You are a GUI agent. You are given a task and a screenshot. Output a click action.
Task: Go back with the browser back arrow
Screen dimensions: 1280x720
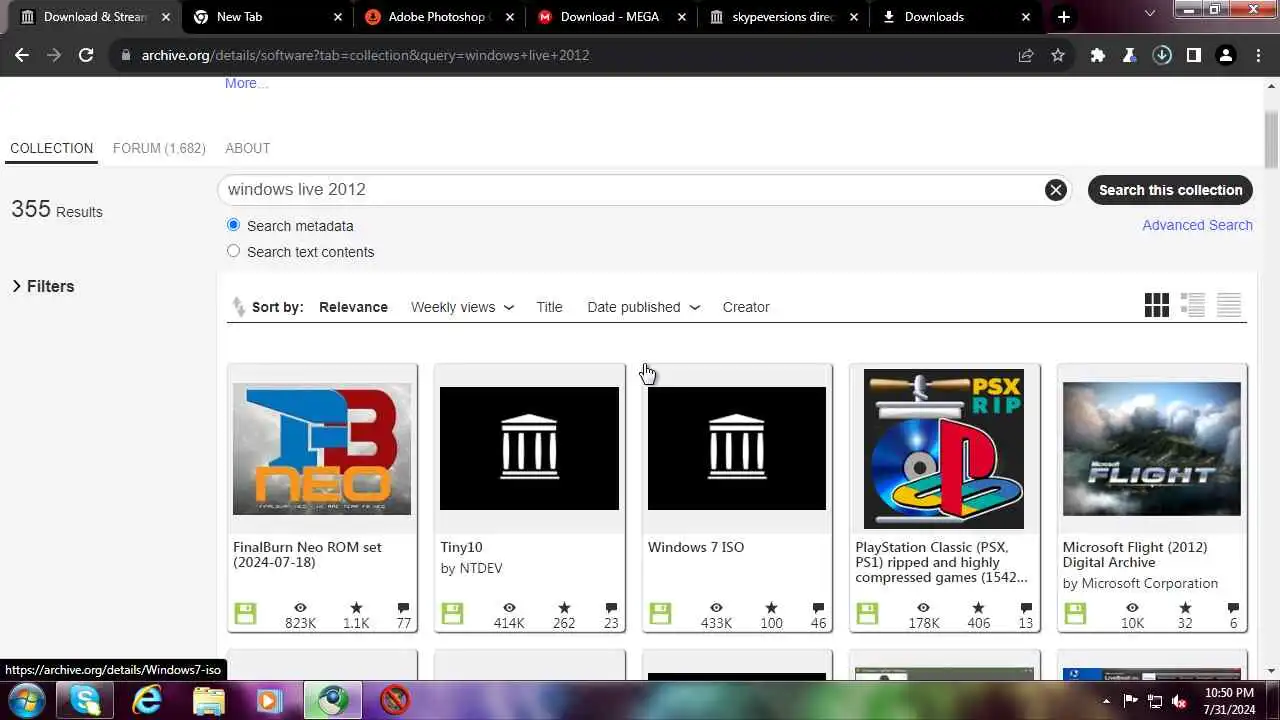click(22, 55)
